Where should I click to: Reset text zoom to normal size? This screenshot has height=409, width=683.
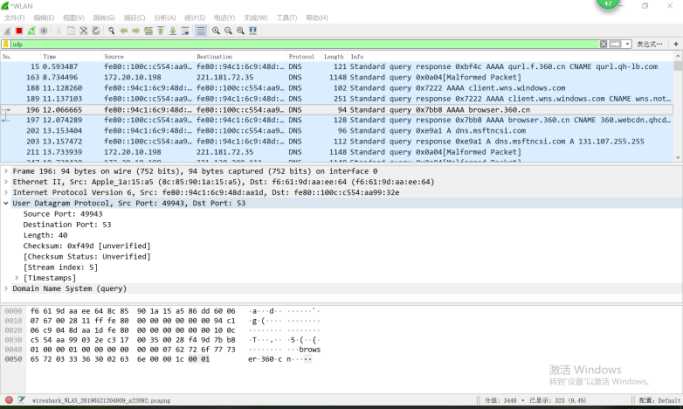click(240, 30)
